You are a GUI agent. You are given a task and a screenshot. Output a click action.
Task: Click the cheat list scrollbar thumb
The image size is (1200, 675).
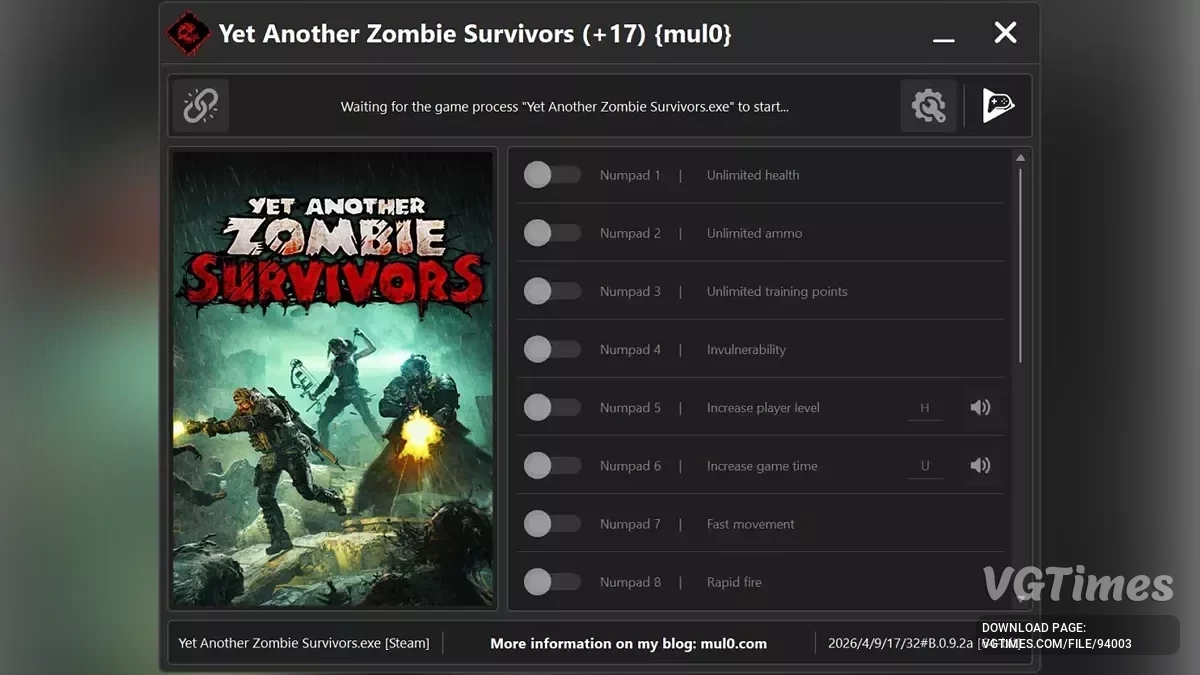click(x=1020, y=265)
